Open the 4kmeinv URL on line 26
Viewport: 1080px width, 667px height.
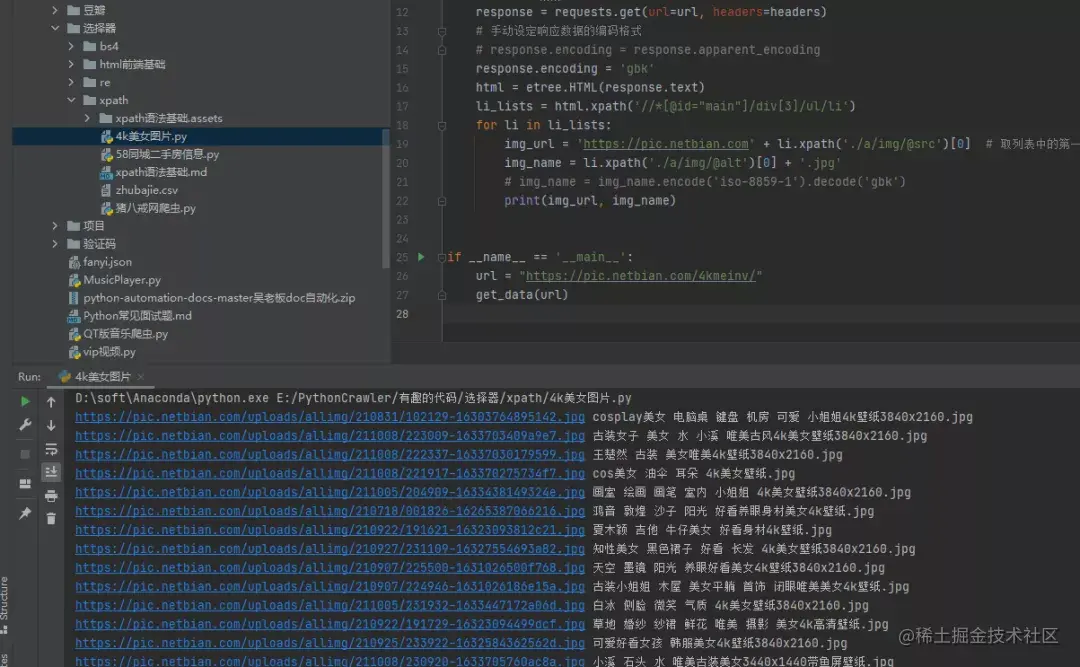pyautogui.click(x=641, y=276)
